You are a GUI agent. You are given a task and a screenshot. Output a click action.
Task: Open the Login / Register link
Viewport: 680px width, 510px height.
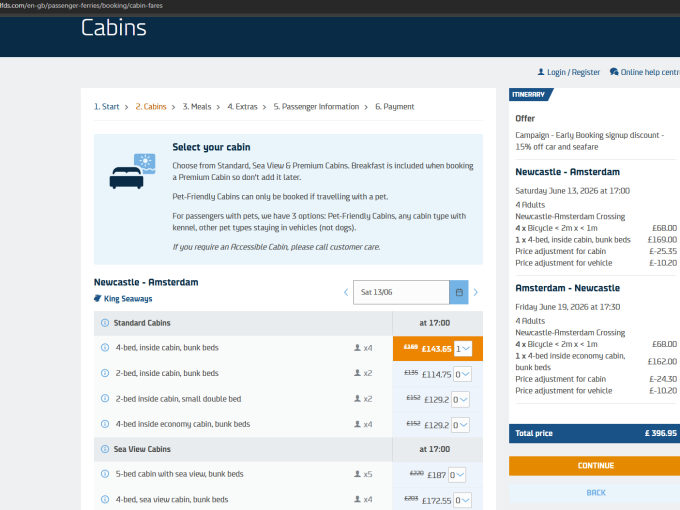coord(569,72)
